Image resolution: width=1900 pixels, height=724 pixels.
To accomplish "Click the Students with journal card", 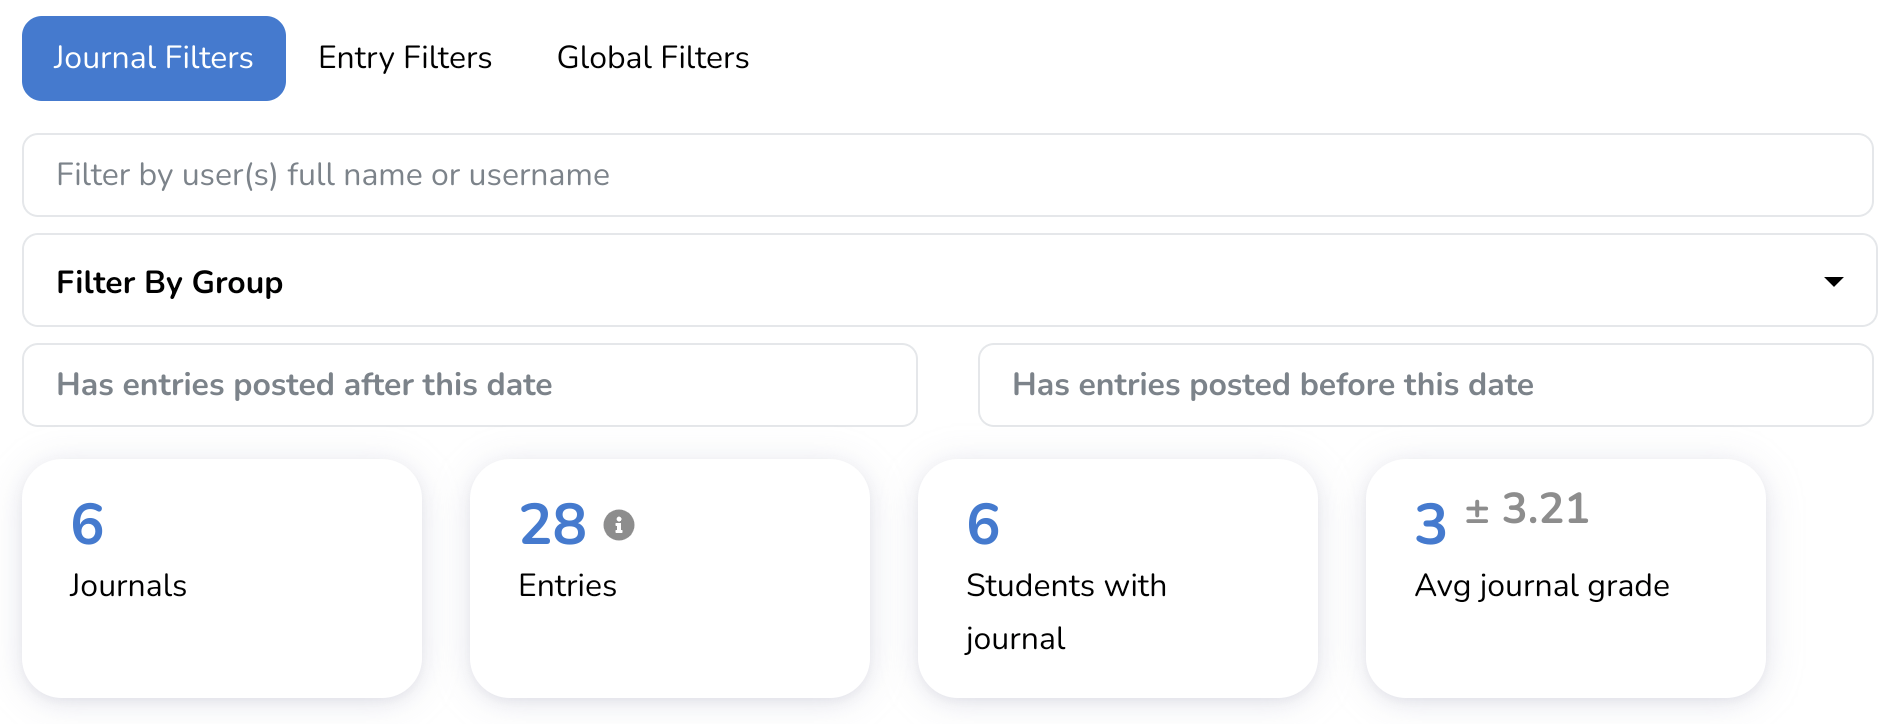I will pos(1118,579).
